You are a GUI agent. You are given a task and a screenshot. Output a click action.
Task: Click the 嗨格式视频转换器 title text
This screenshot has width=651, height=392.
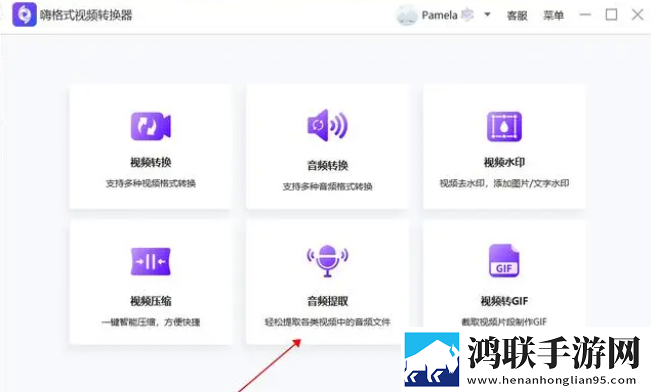coord(86,15)
